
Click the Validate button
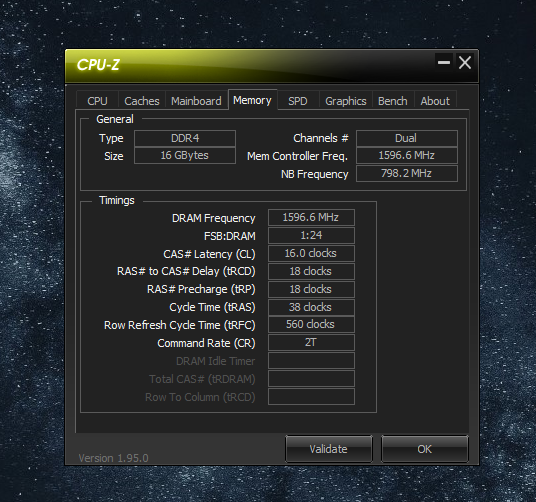click(329, 449)
